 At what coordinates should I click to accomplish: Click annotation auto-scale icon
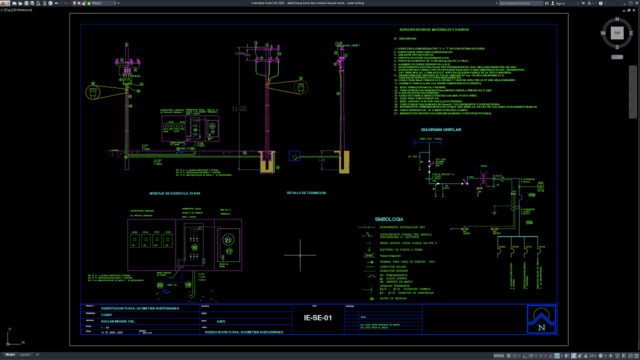pos(580,356)
